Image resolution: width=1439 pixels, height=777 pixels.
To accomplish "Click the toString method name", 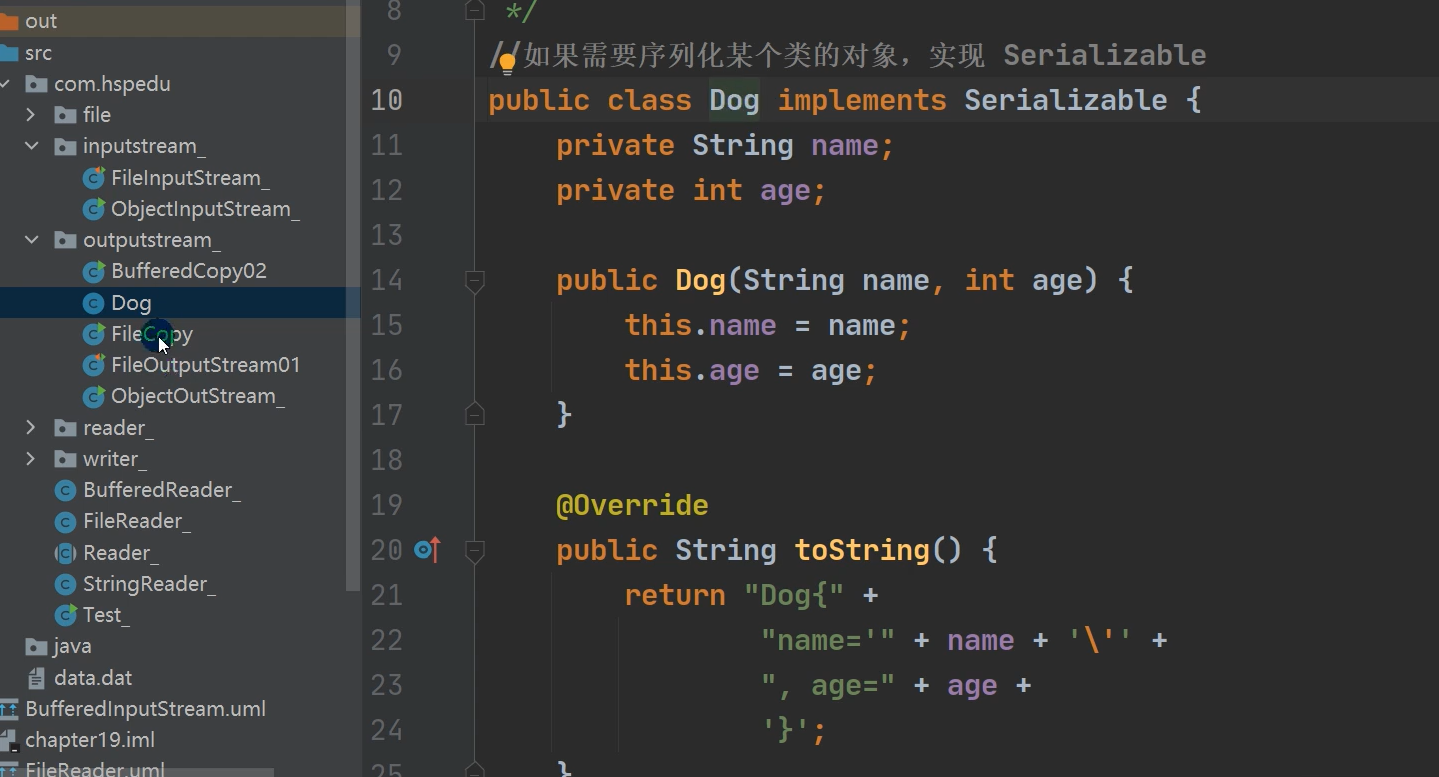I will pyautogui.click(x=862, y=550).
